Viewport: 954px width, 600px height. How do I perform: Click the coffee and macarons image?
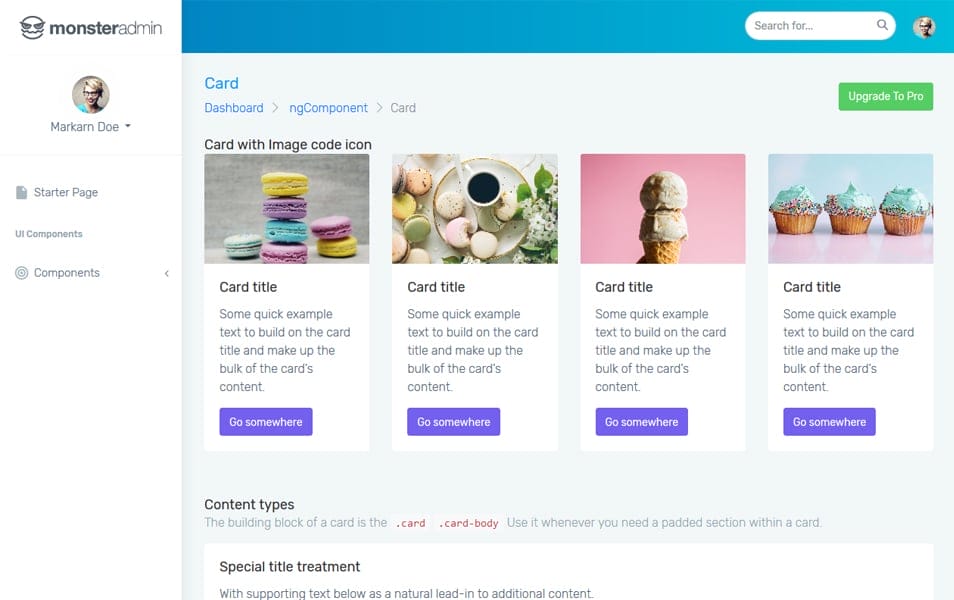pyautogui.click(x=474, y=209)
